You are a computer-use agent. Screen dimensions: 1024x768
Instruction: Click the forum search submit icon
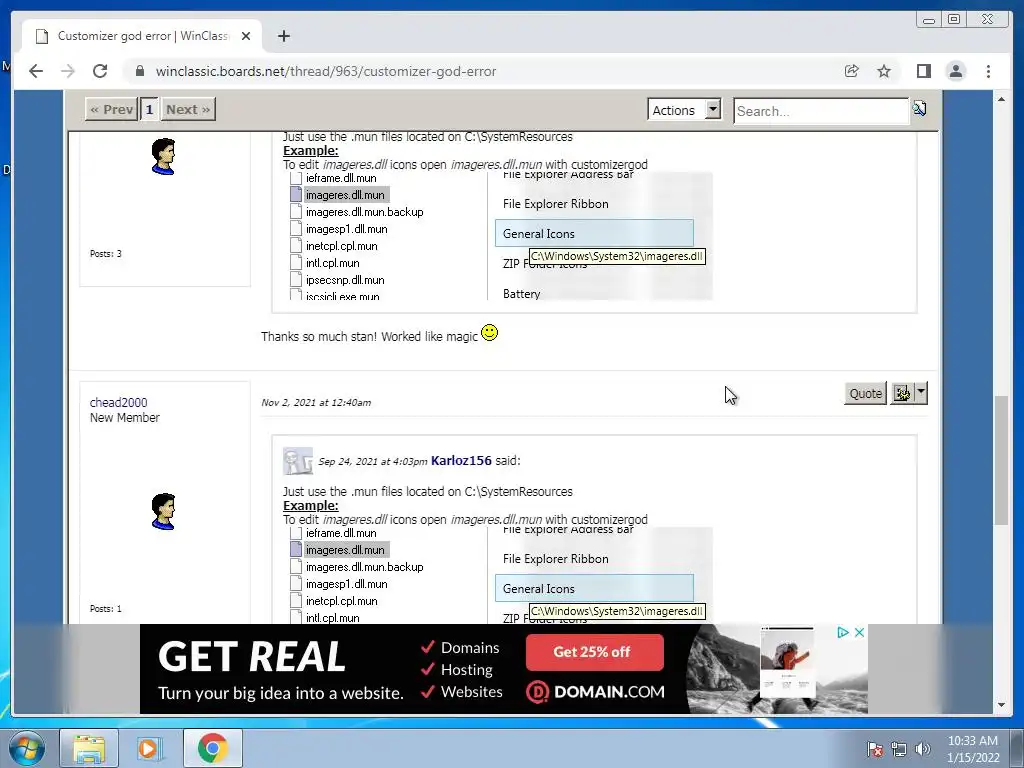tap(920, 108)
